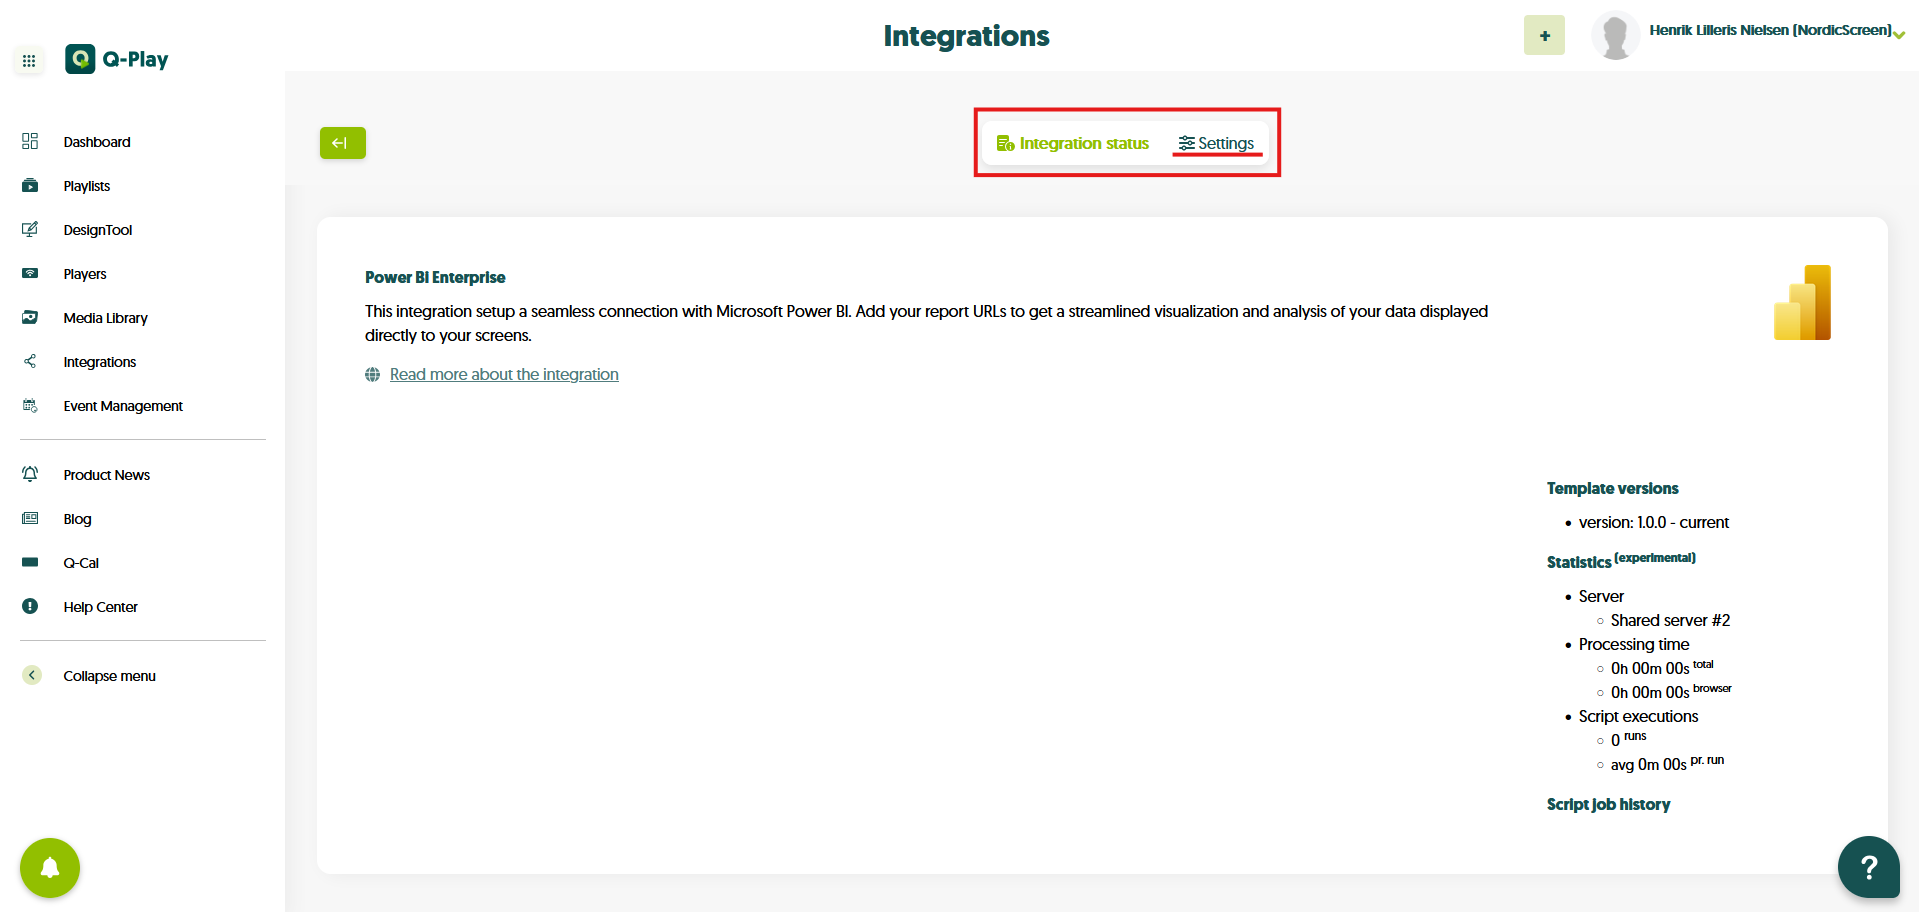Click the green back arrow button
Viewport: 1919px width, 912px height.
[342, 143]
